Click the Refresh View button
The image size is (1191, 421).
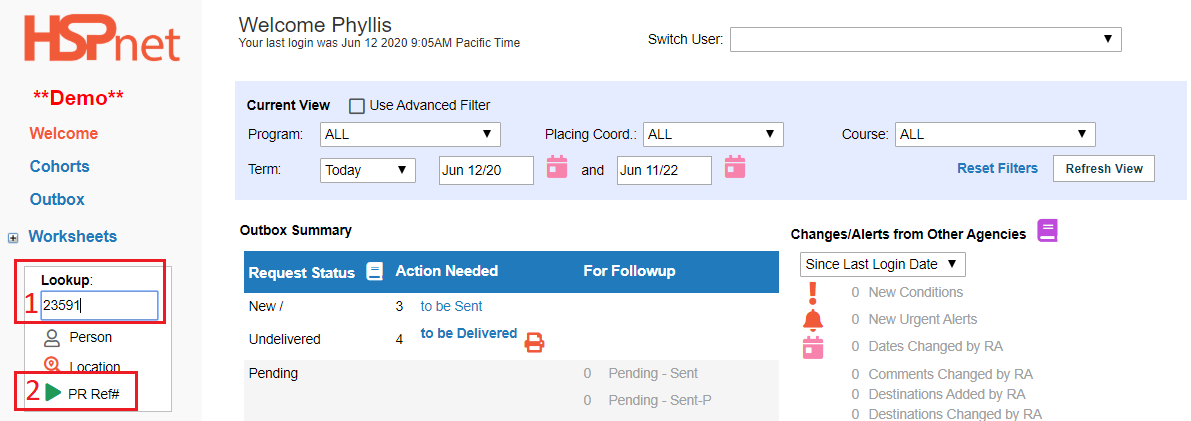point(1104,169)
